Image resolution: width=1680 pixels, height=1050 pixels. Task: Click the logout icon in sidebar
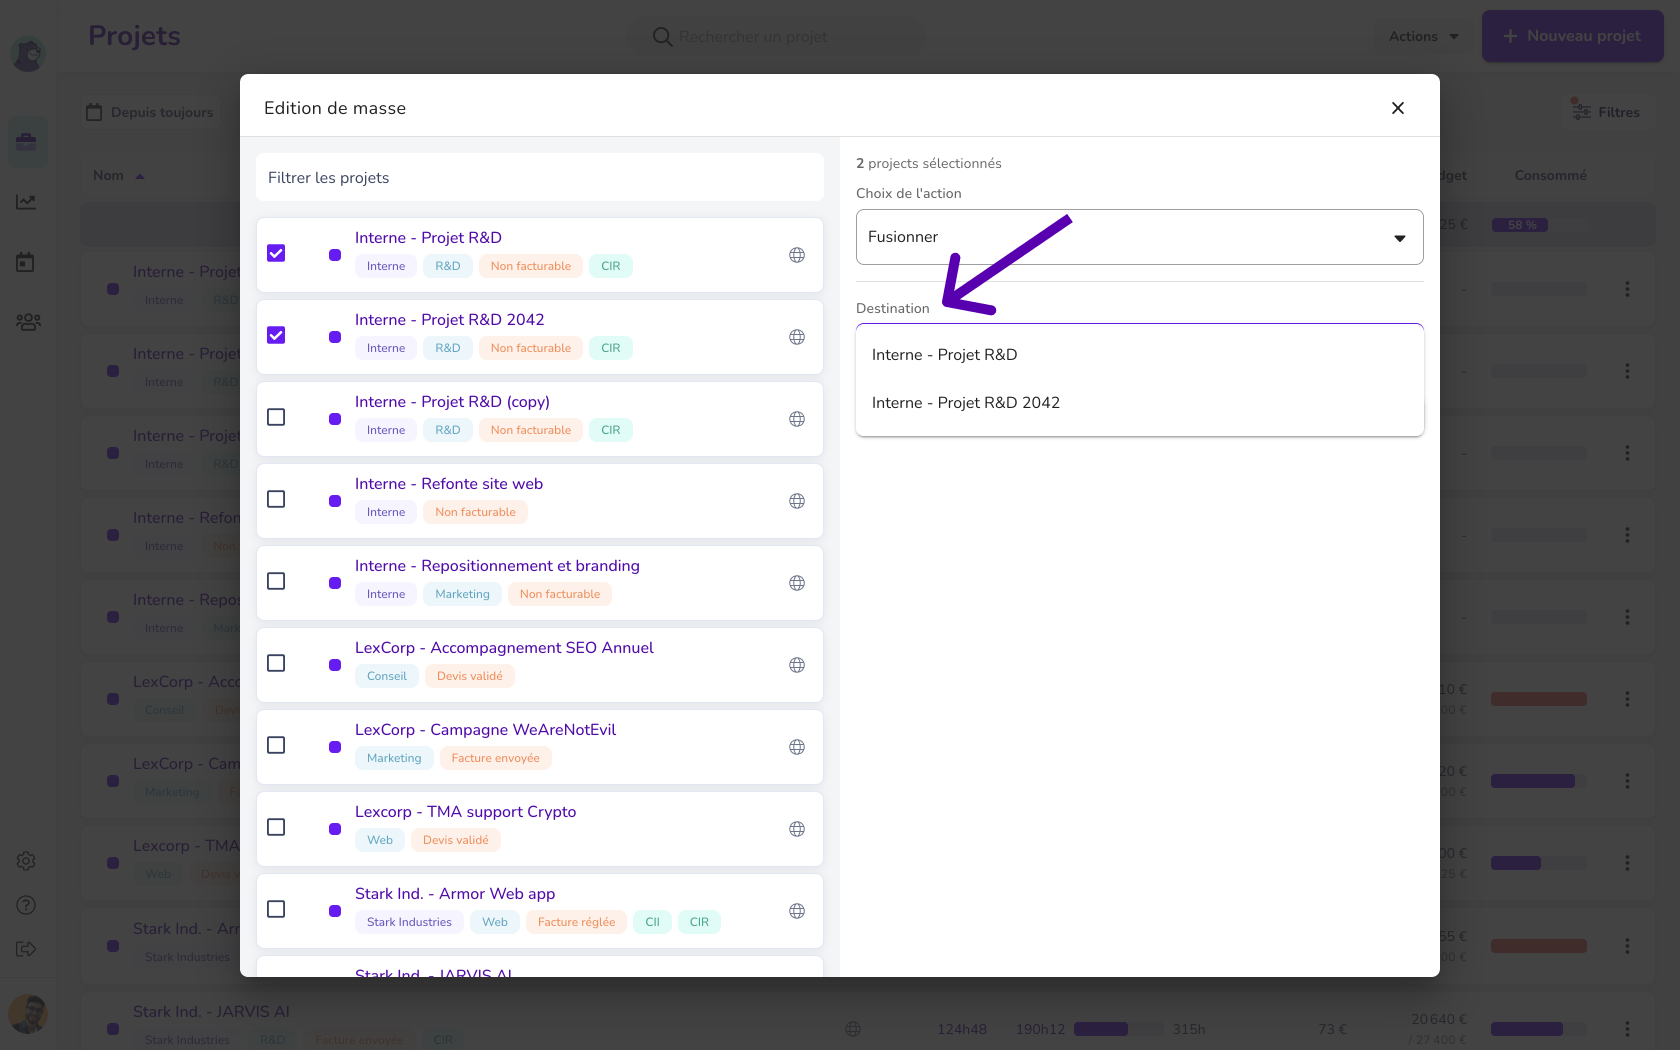26,949
